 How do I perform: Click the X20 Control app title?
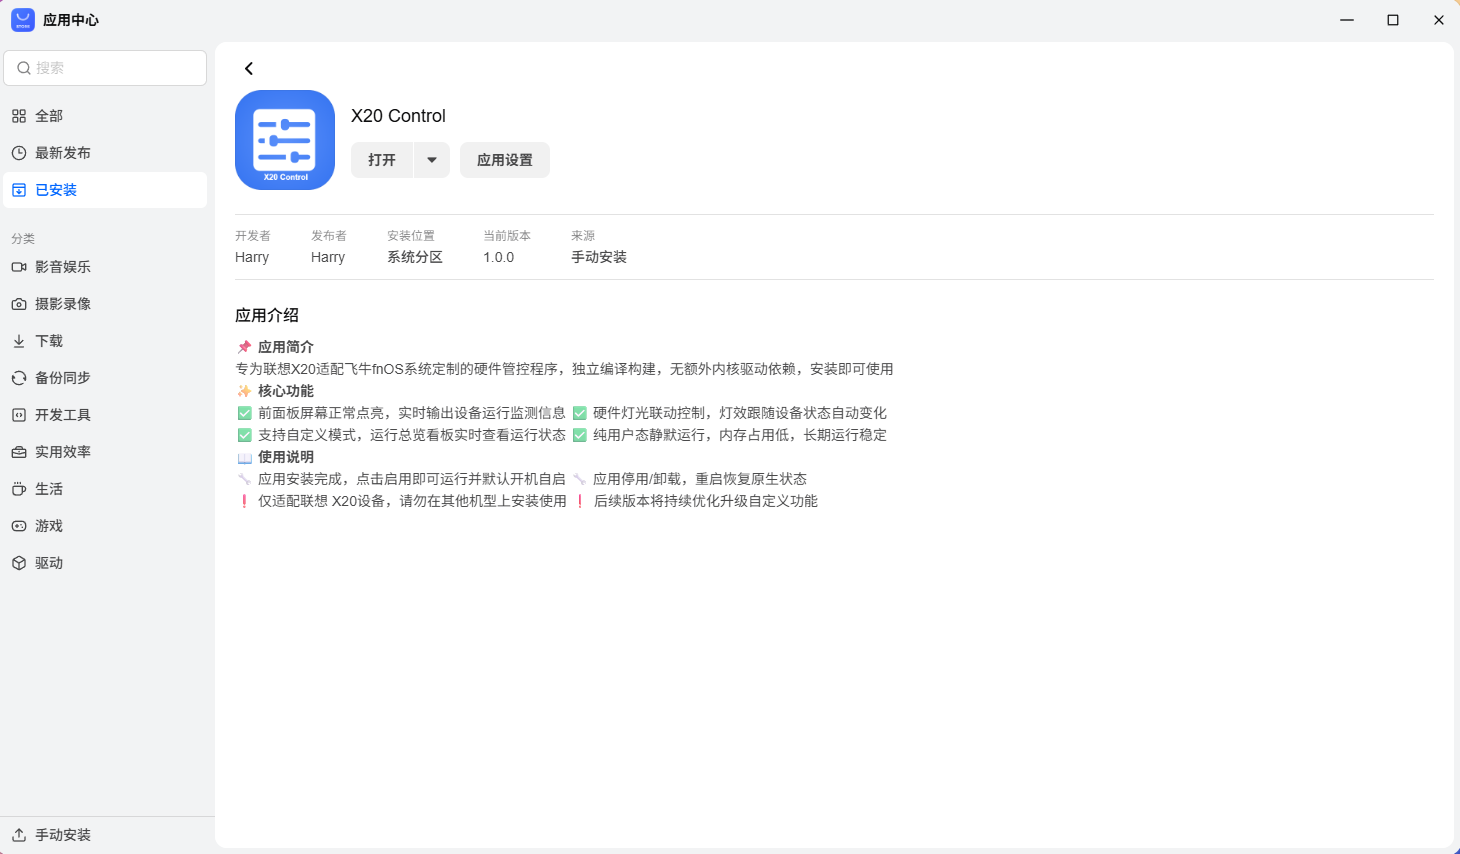coord(398,116)
